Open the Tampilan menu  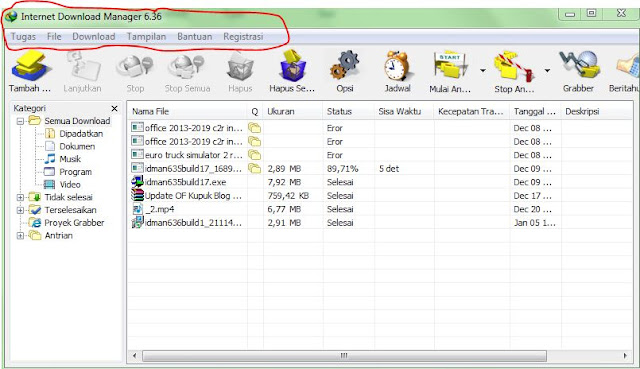click(146, 36)
